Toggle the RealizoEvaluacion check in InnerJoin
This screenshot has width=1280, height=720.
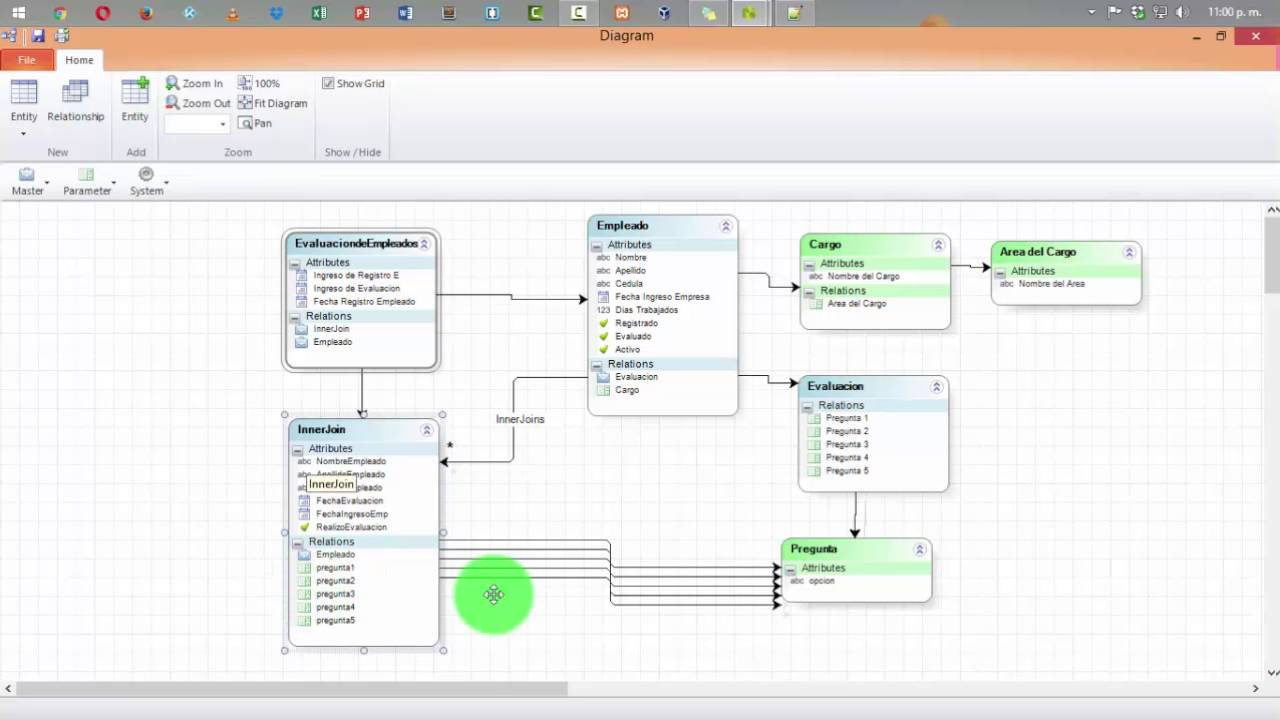tap(304, 527)
